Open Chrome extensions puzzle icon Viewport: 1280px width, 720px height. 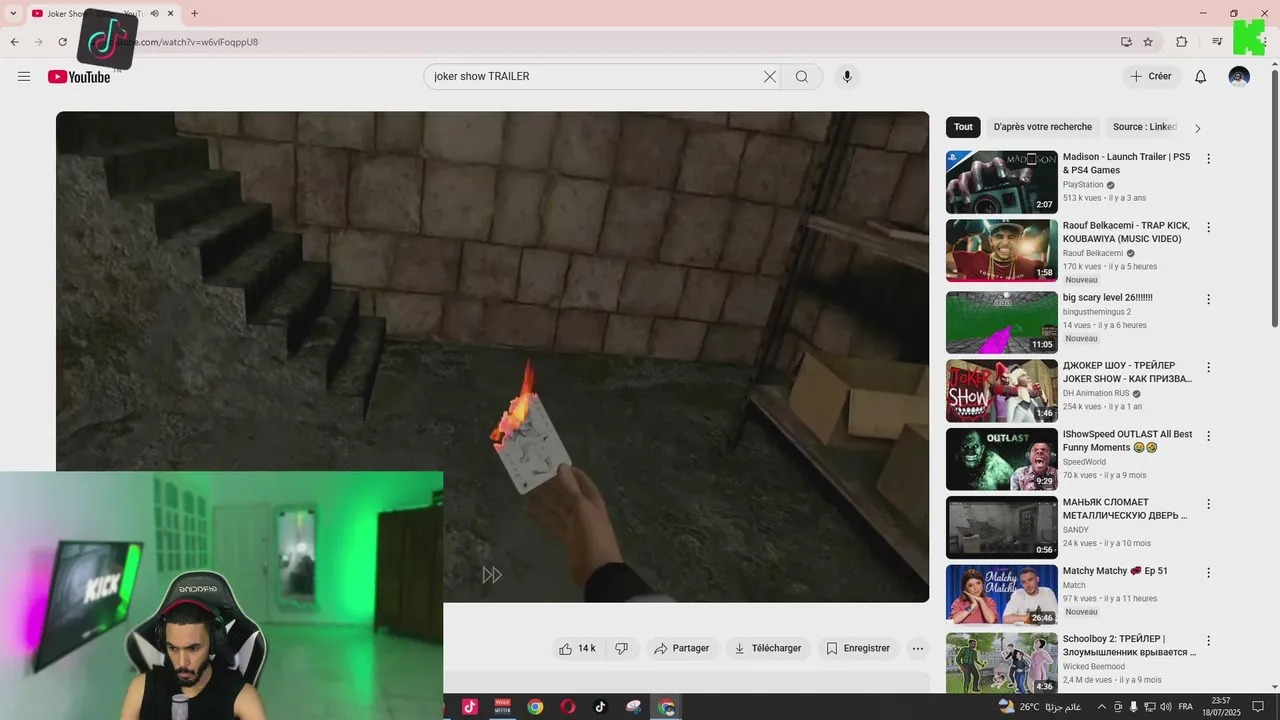pos(1182,42)
